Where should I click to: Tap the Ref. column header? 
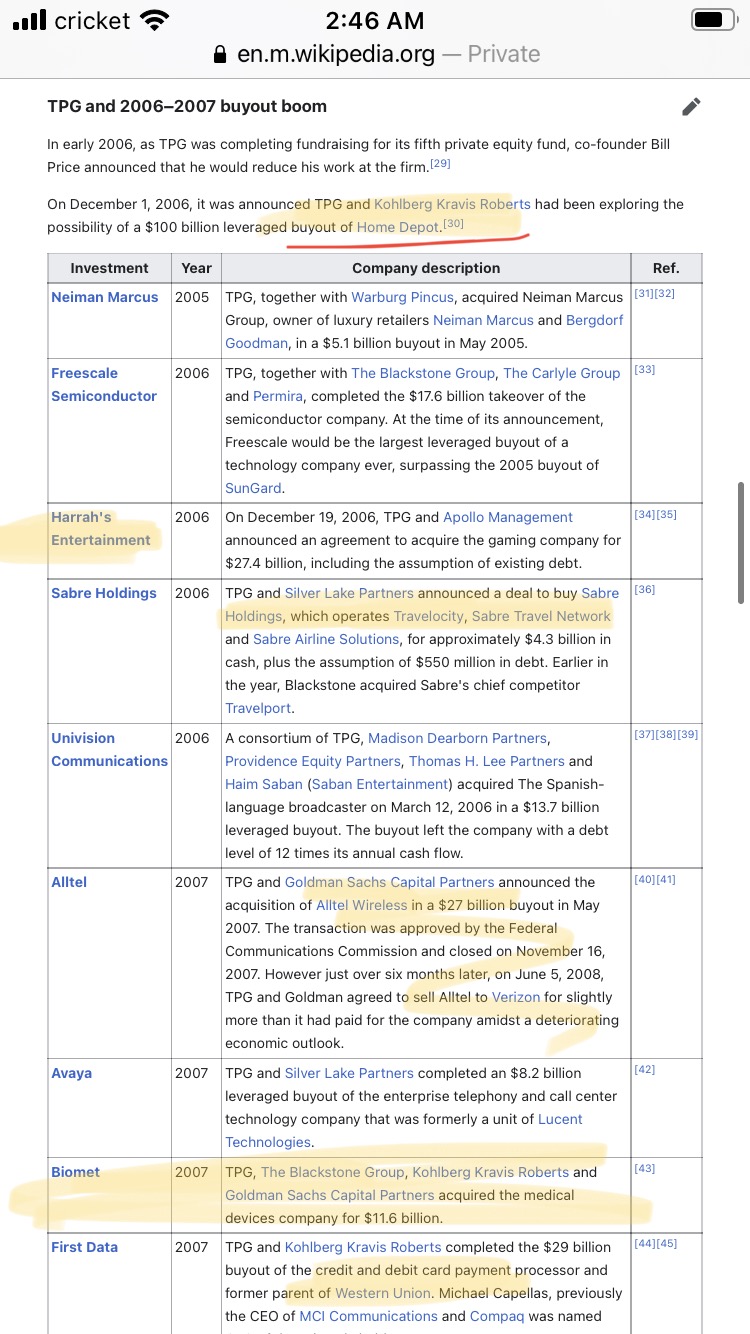666,268
